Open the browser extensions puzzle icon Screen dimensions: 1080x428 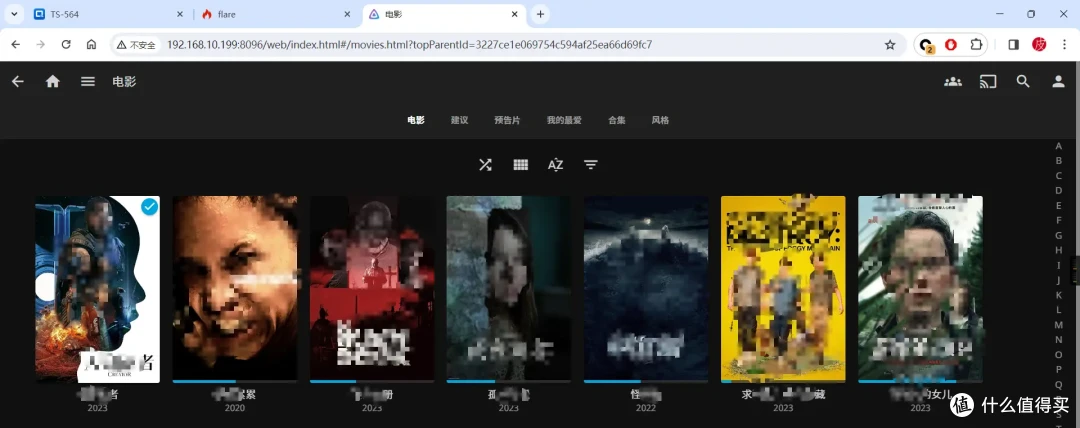pos(976,44)
